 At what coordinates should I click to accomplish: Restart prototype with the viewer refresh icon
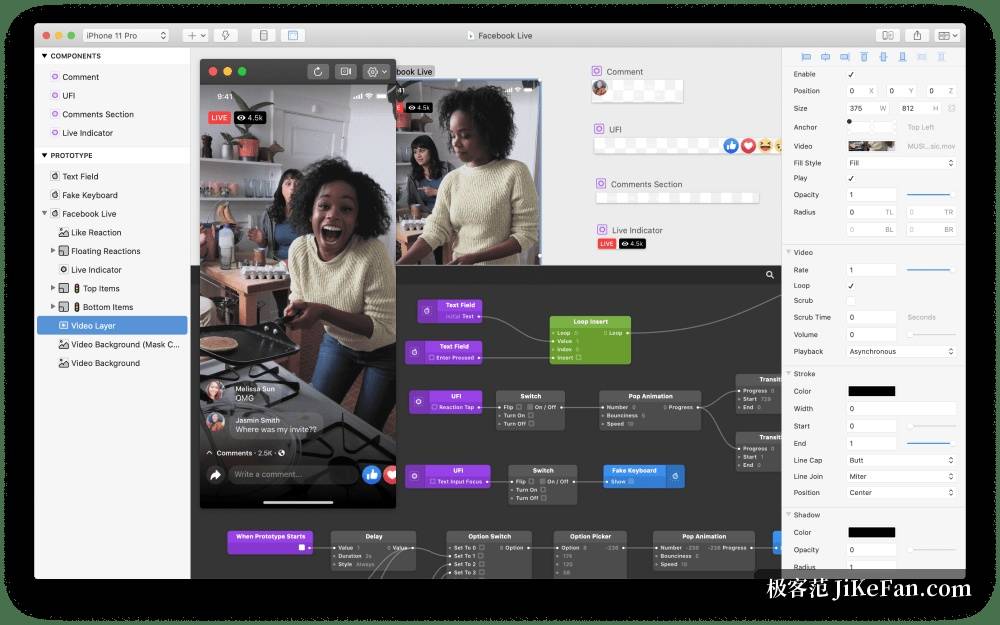pyautogui.click(x=318, y=71)
